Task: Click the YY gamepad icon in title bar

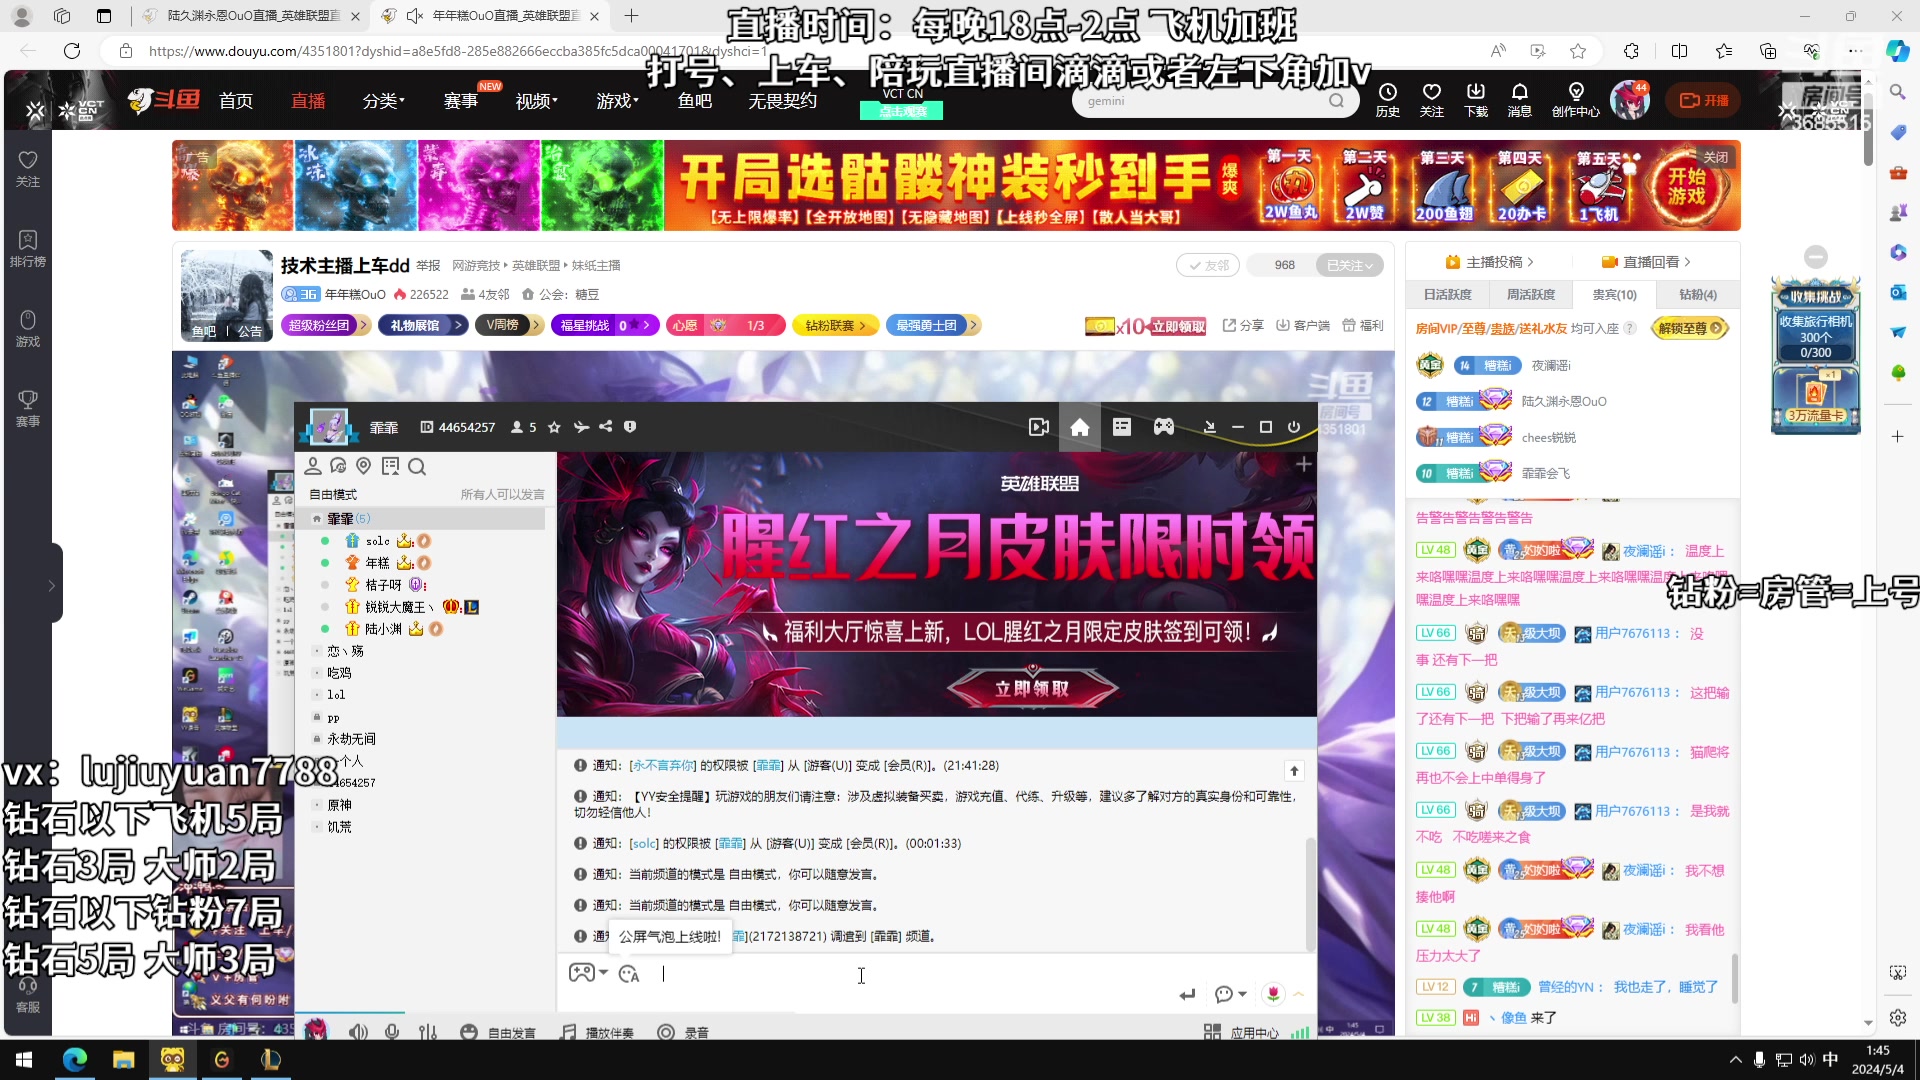Action: tap(1164, 427)
